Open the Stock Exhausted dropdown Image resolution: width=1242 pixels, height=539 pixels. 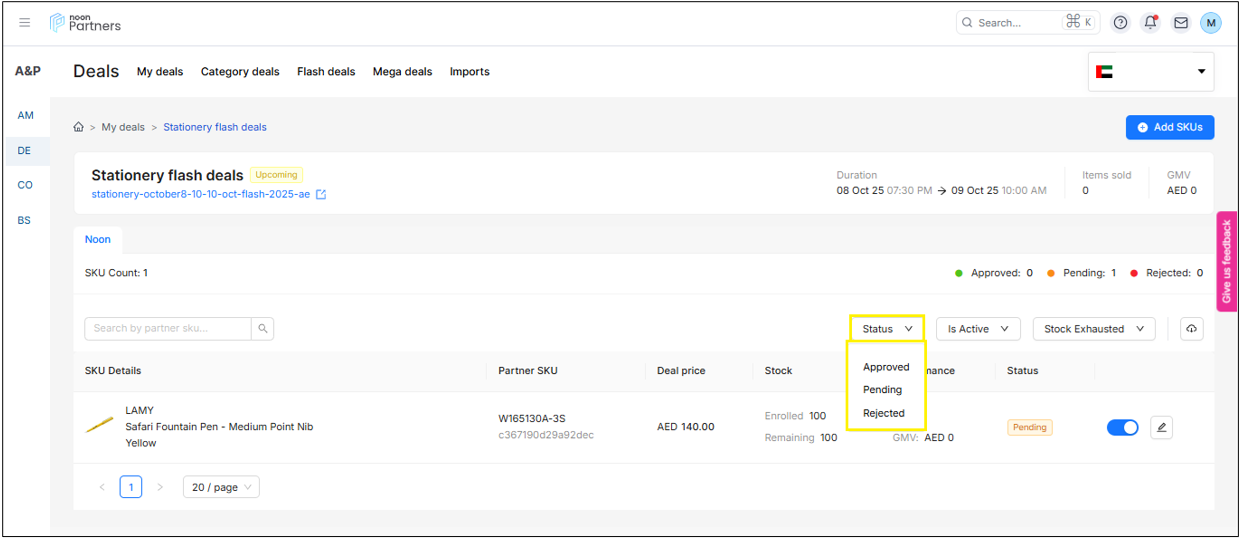[1093, 329]
